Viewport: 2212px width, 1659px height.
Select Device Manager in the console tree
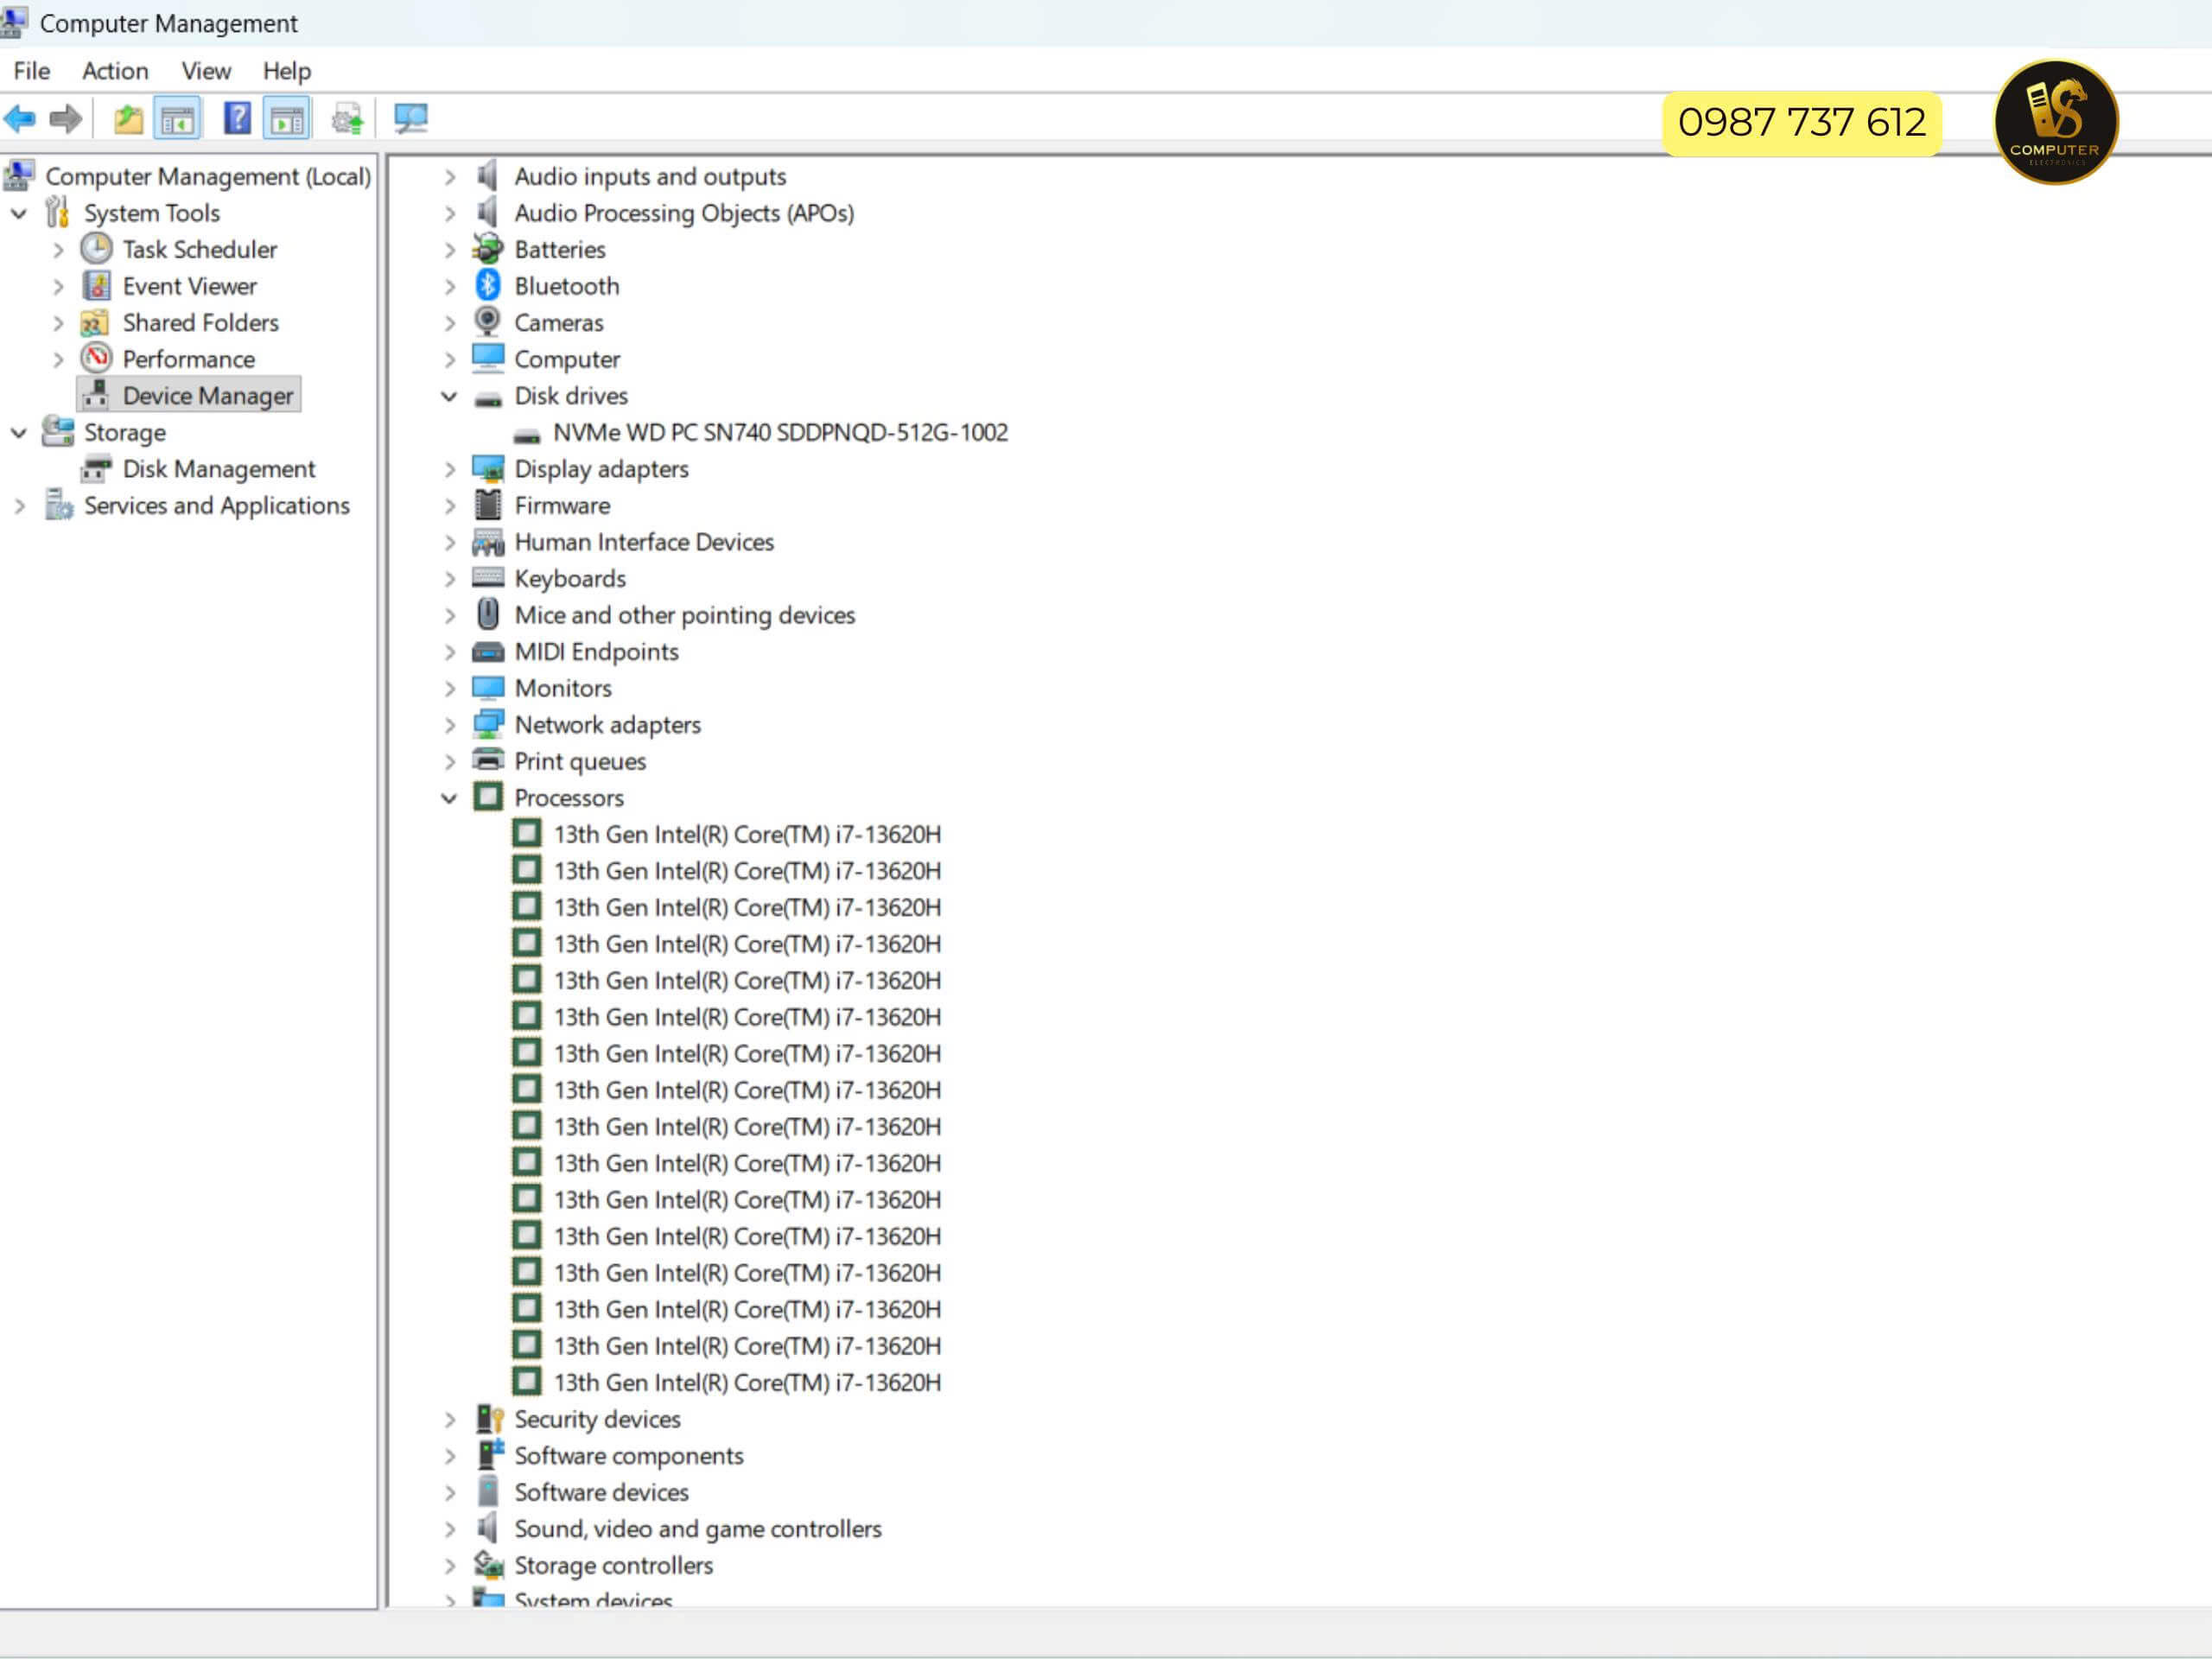click(x=208, y=395)
